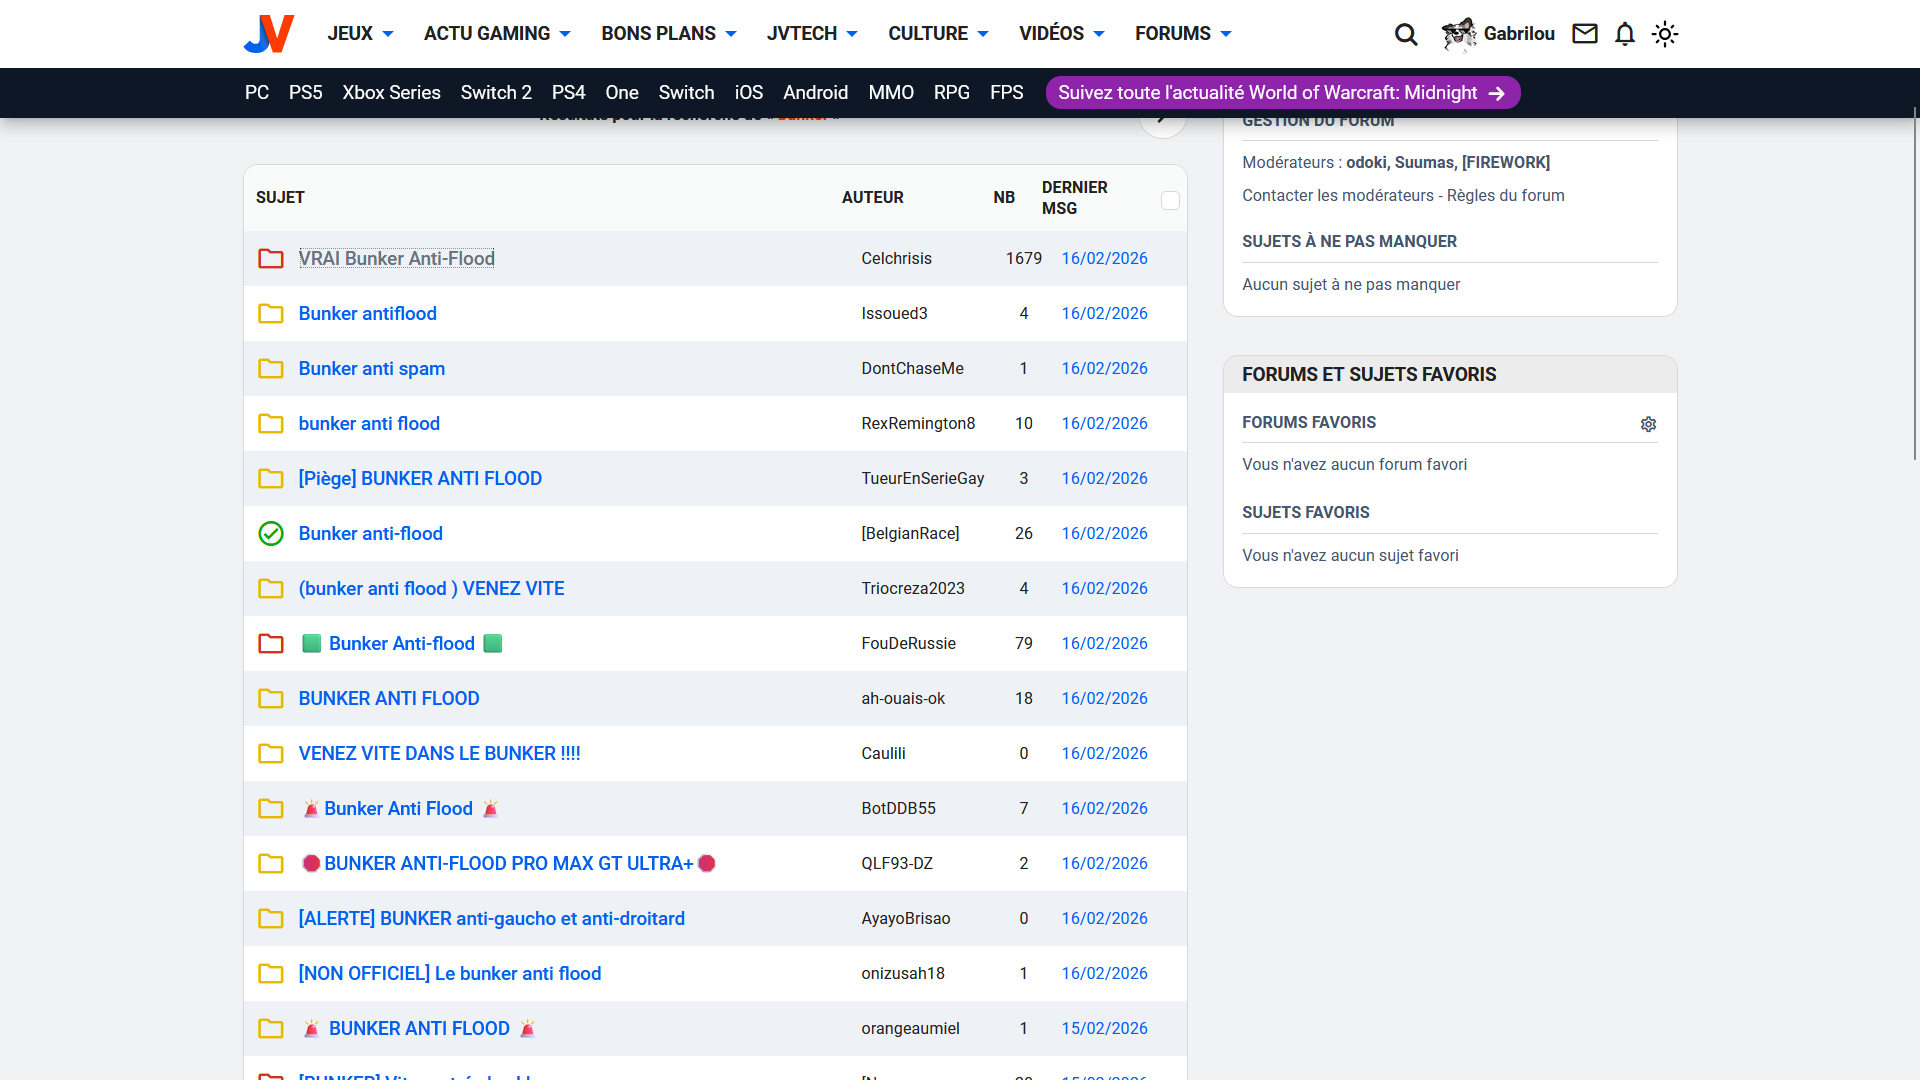Click the Gabrilou profile avatar

pyautogui.click(x=1459, y=34)
